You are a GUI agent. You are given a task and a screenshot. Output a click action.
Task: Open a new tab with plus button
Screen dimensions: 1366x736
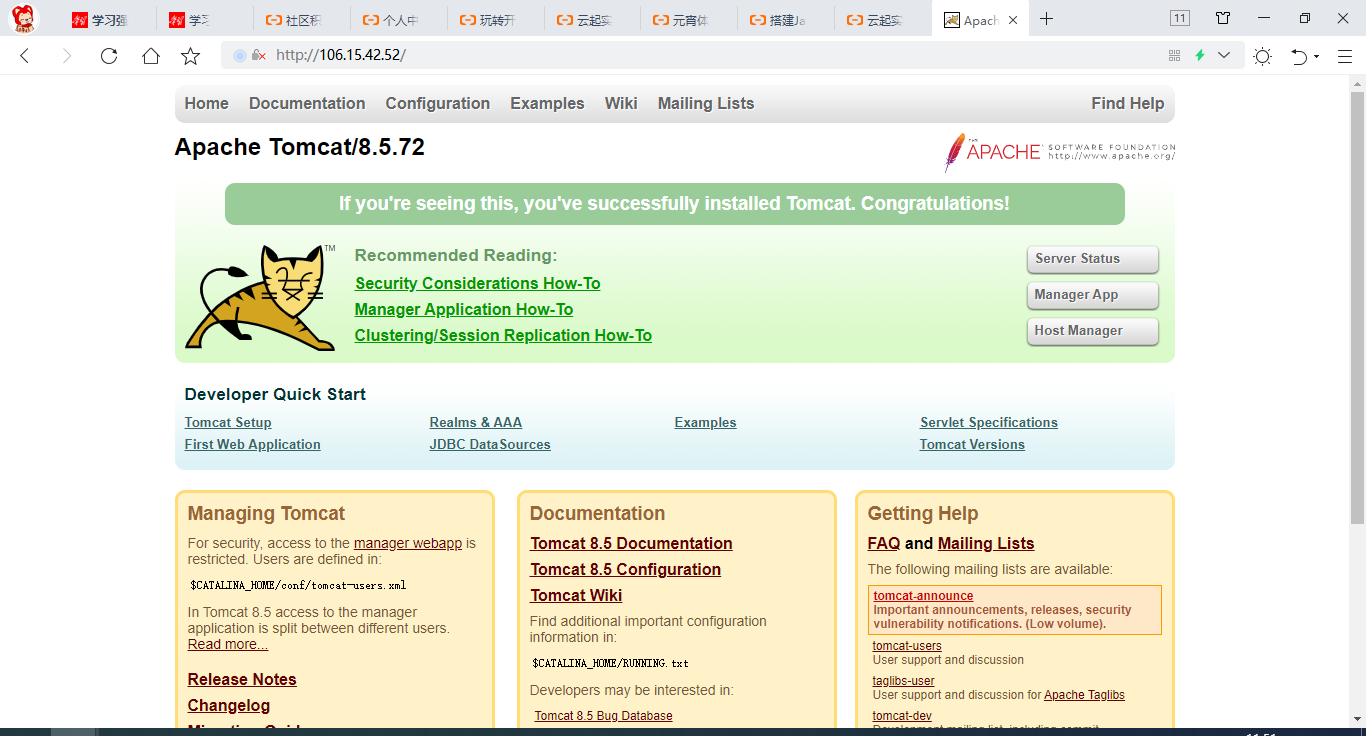point(1046,19)
